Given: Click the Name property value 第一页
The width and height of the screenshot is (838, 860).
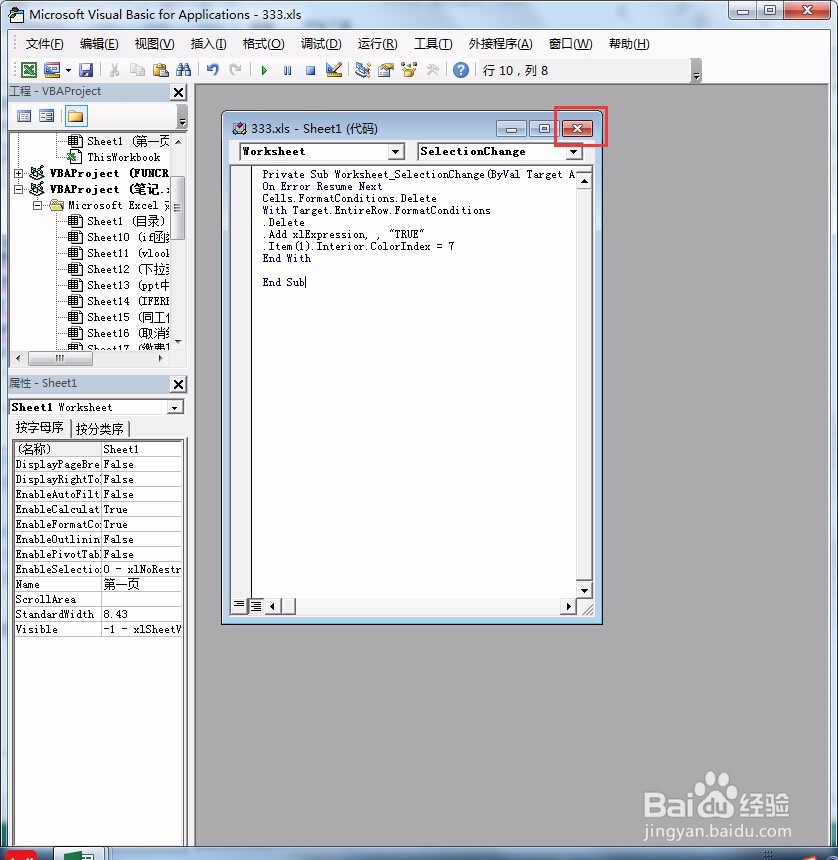Looking at the screenshot, I should [x=141, y=584].
